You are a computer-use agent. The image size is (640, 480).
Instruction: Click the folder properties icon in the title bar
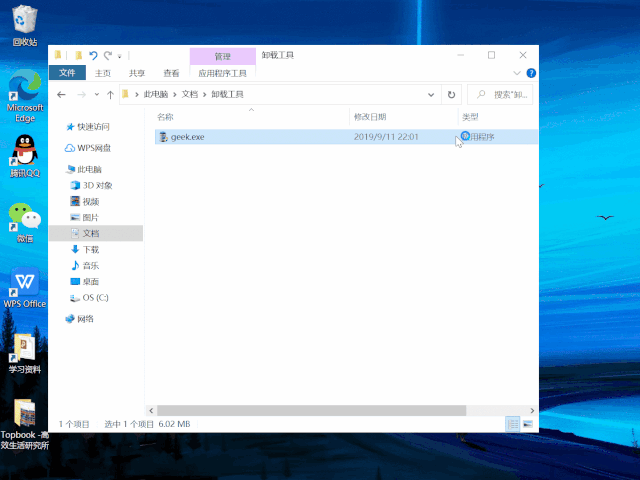point(78,55)
